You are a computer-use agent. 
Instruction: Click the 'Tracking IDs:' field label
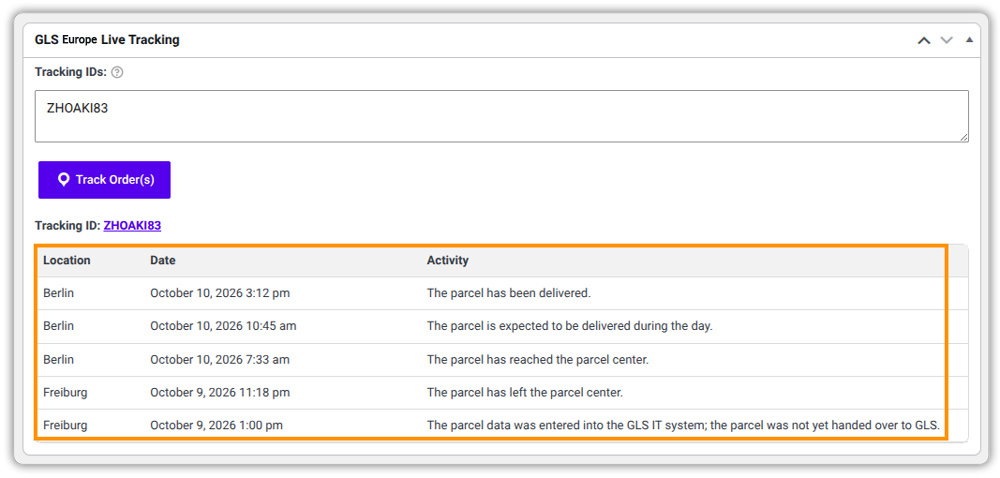pyautogui.click(x=71, y=72)
